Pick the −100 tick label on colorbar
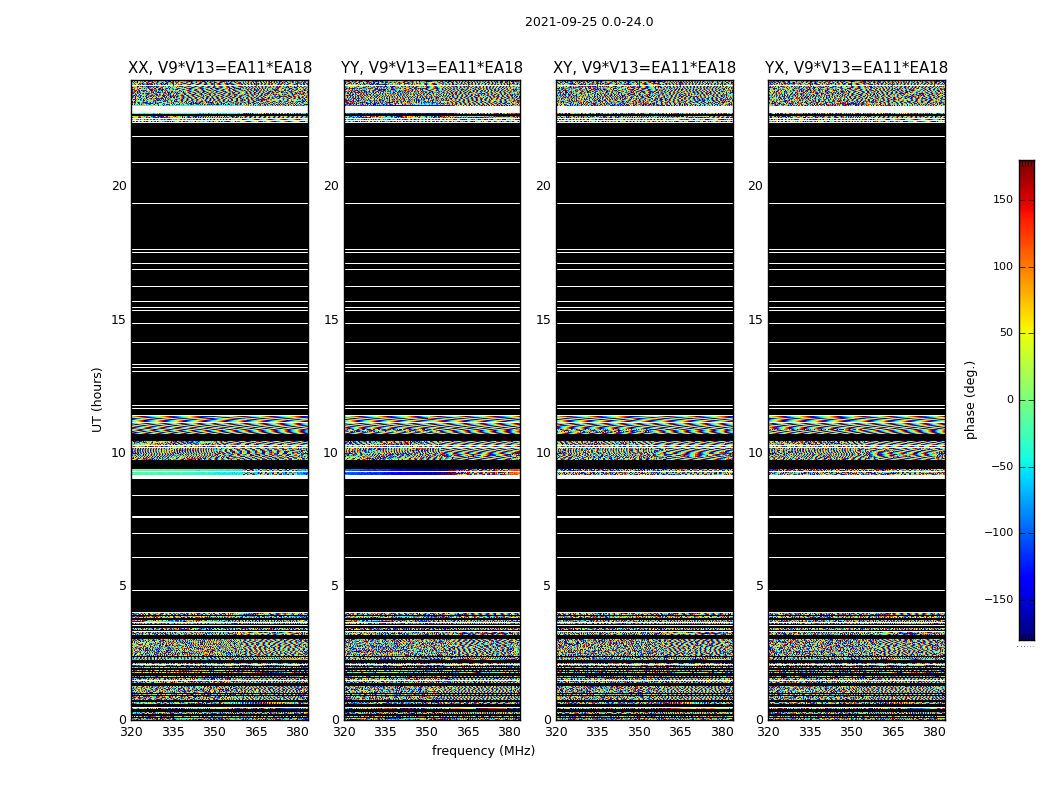This screenshot has width=1050, height=800. pos(998,533)
